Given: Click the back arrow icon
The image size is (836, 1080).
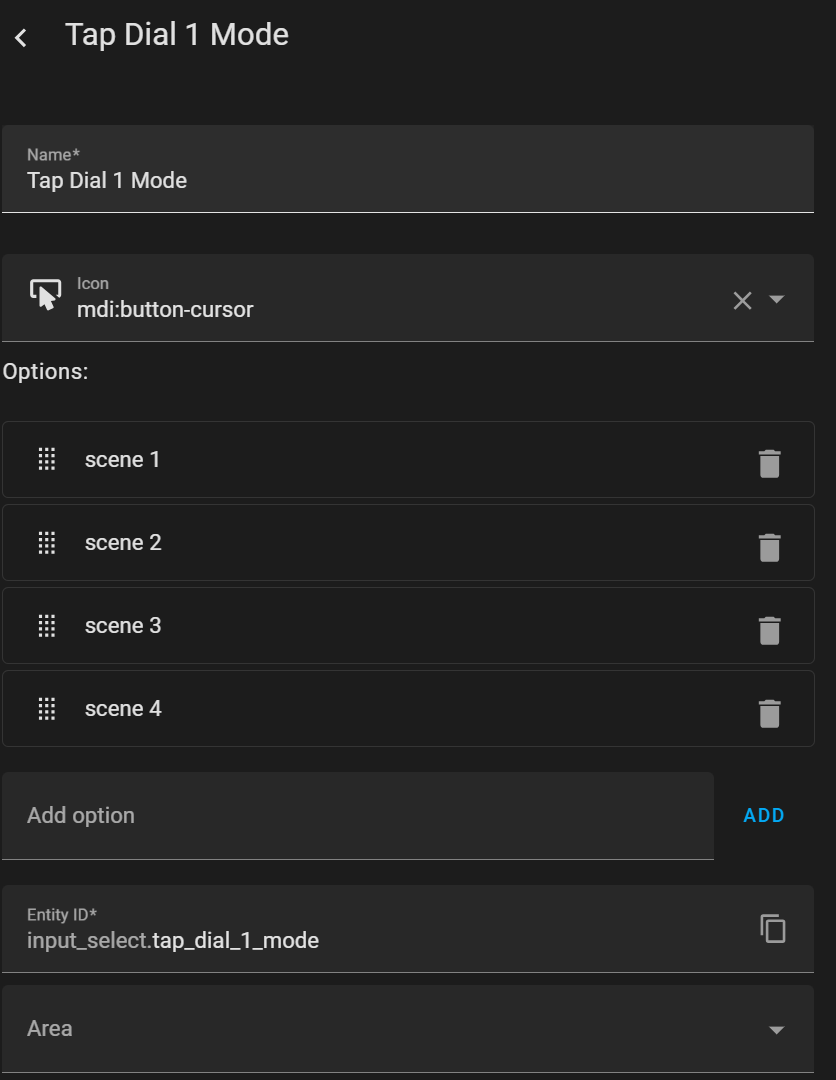Looking at the screenshot, I should point(21,38).
